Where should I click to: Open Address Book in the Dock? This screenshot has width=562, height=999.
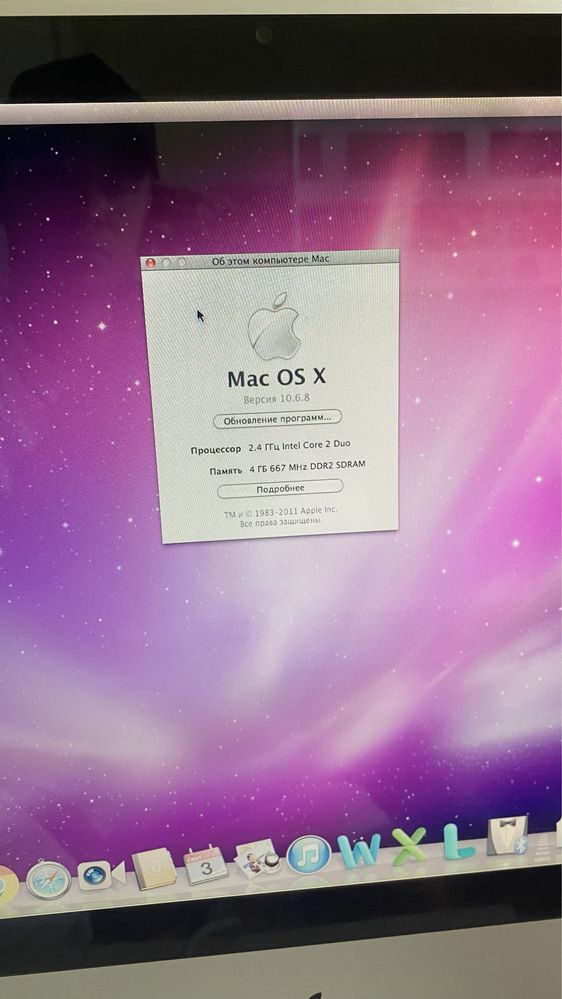pos(154,870)
